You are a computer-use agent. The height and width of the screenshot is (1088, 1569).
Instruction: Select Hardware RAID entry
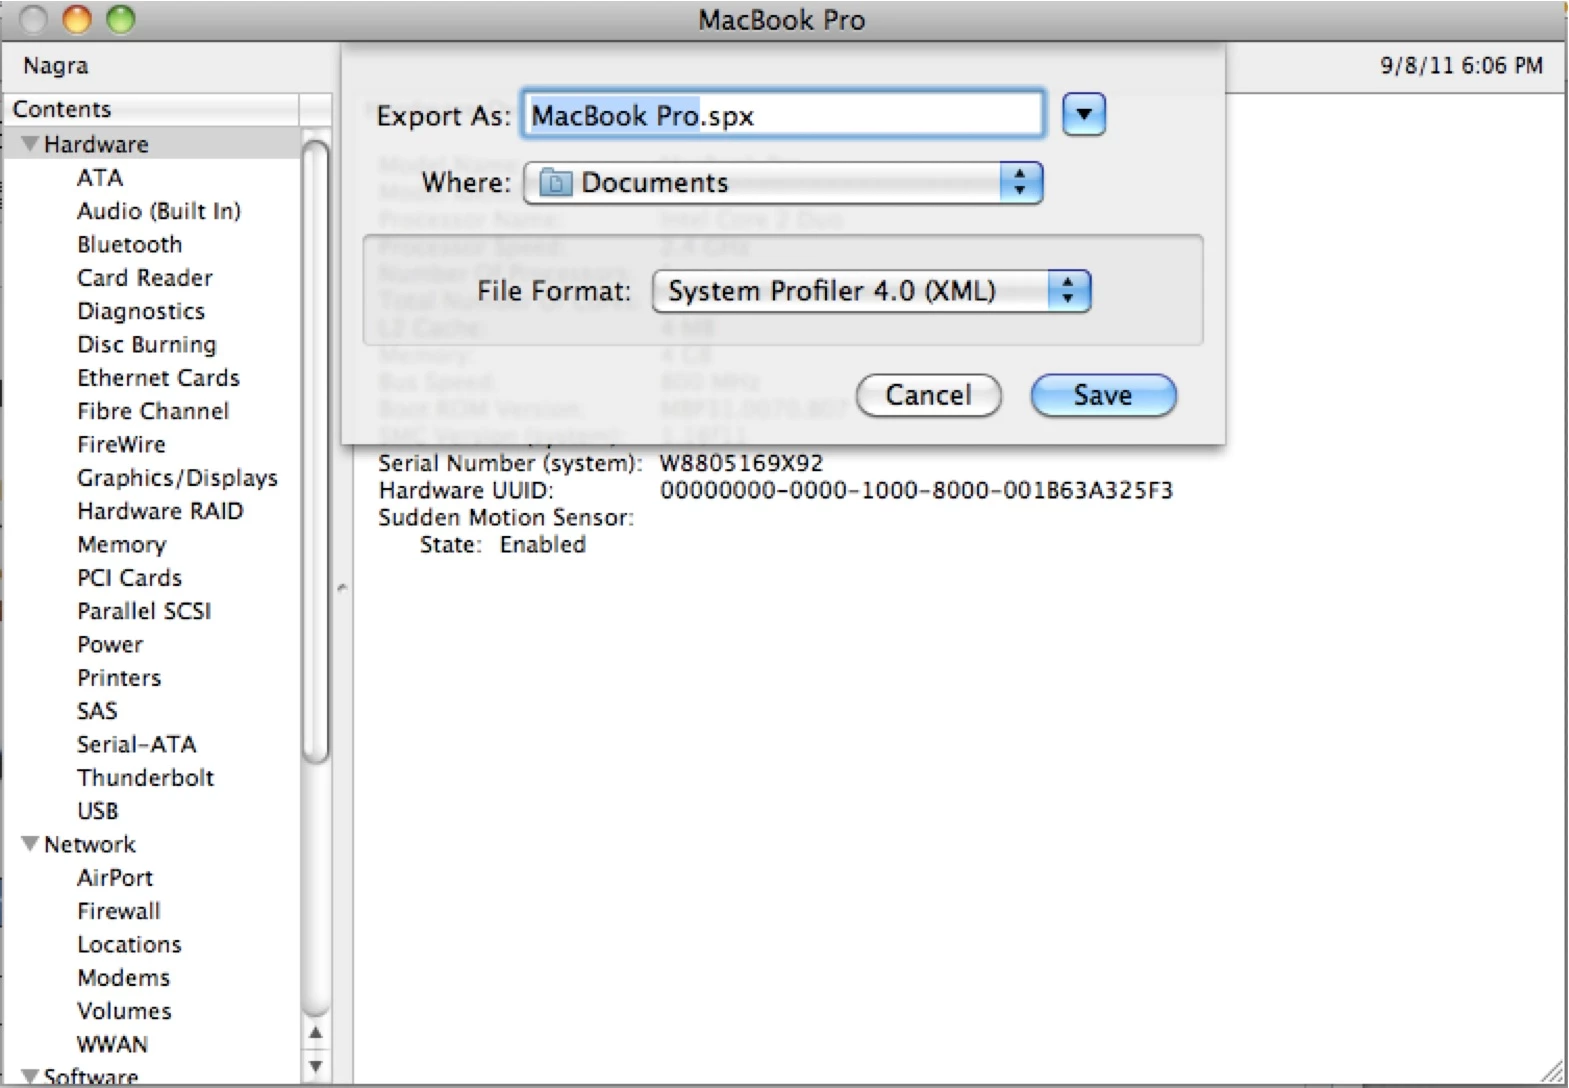[160, 511]
